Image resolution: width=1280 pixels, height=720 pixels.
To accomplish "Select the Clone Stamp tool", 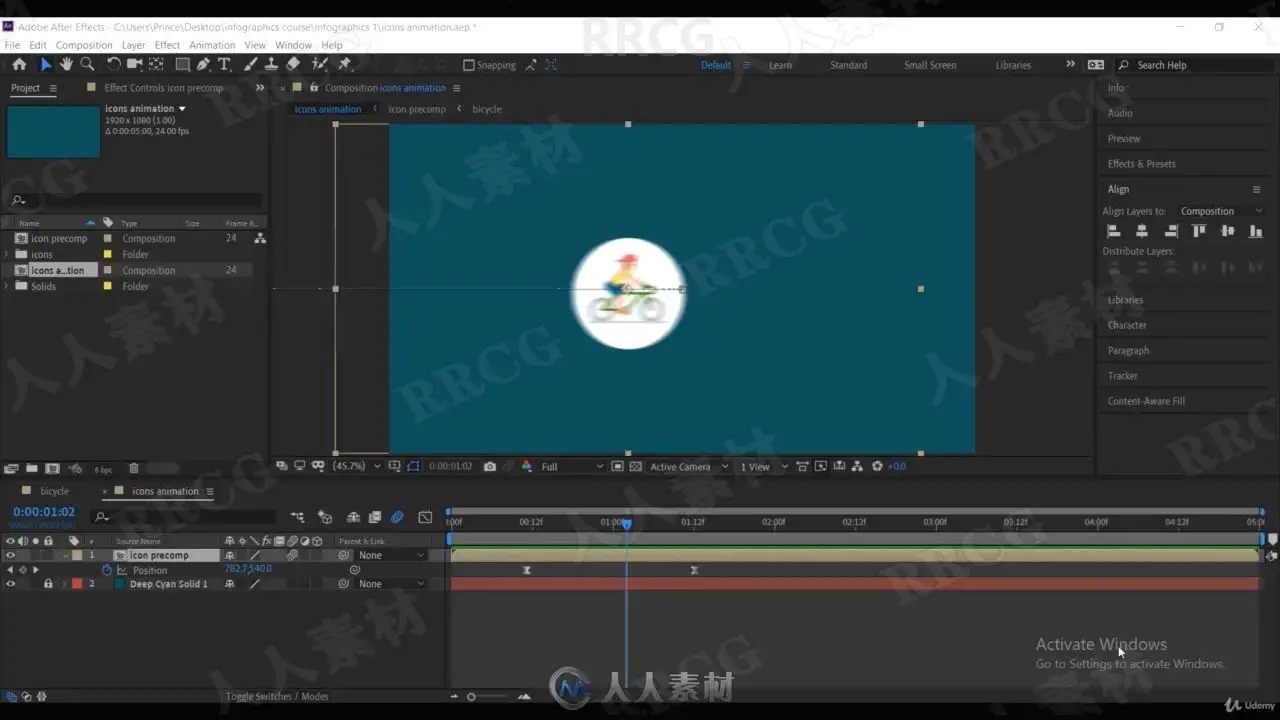I will point(271,64).
